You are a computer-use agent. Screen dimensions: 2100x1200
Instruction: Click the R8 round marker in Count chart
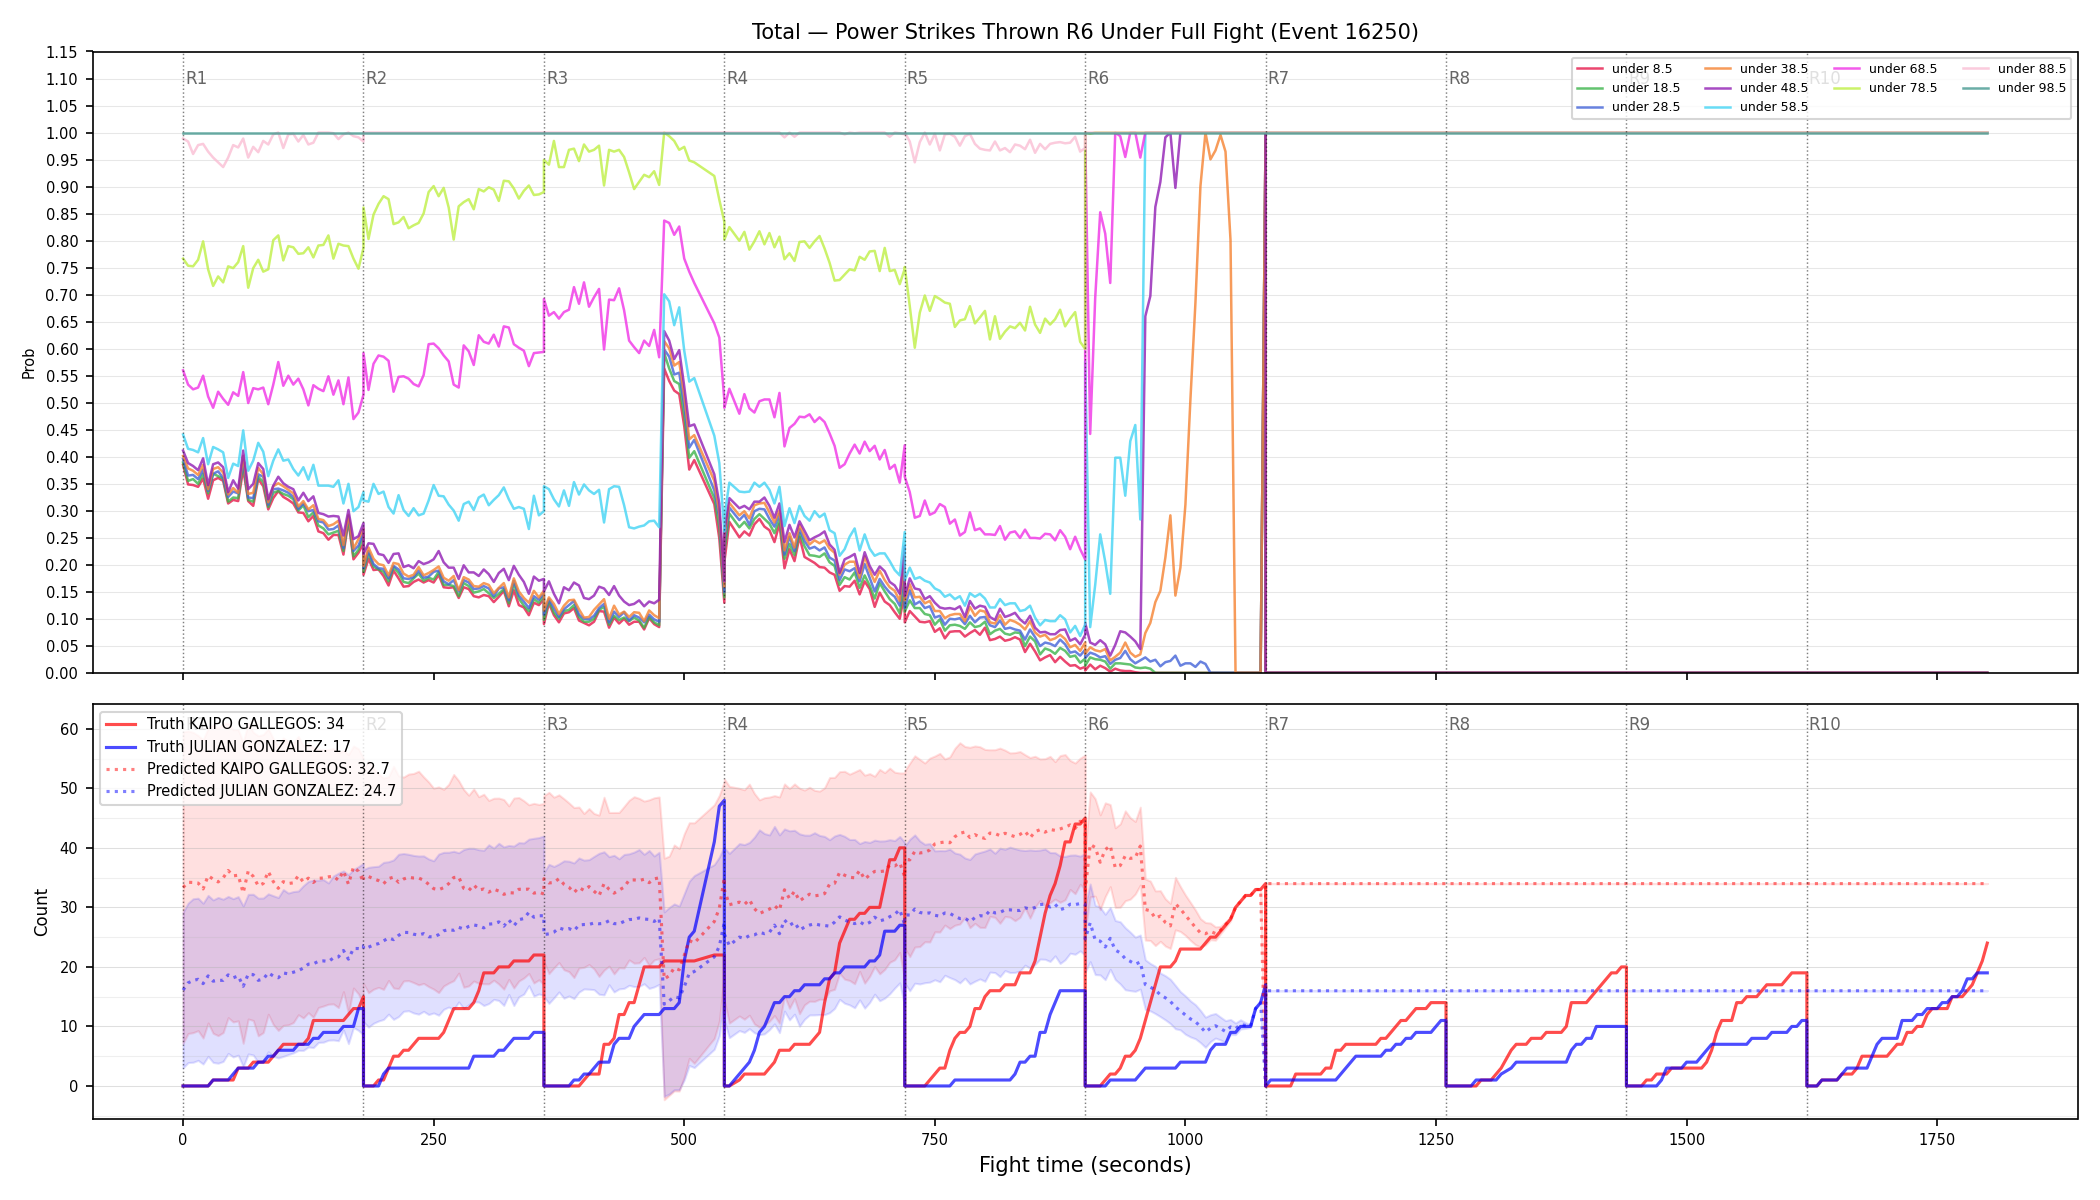pyautogui.click(x=1459, y=724)
